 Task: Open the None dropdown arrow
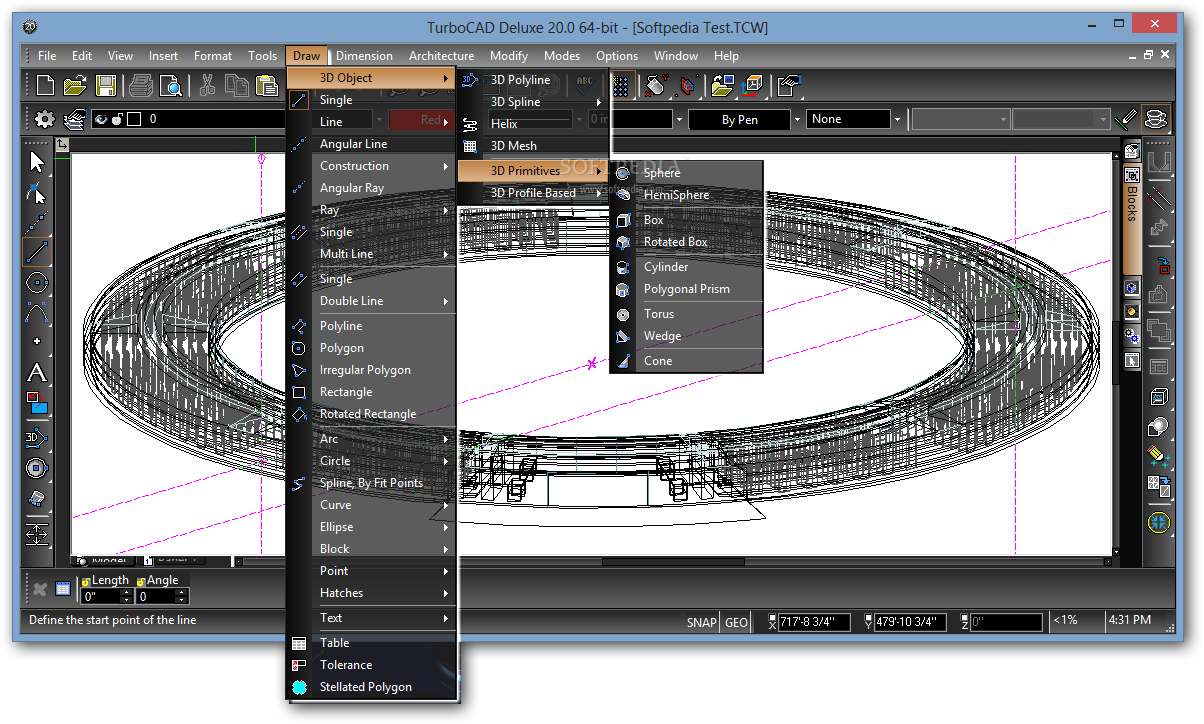click(x=897, y=119)
